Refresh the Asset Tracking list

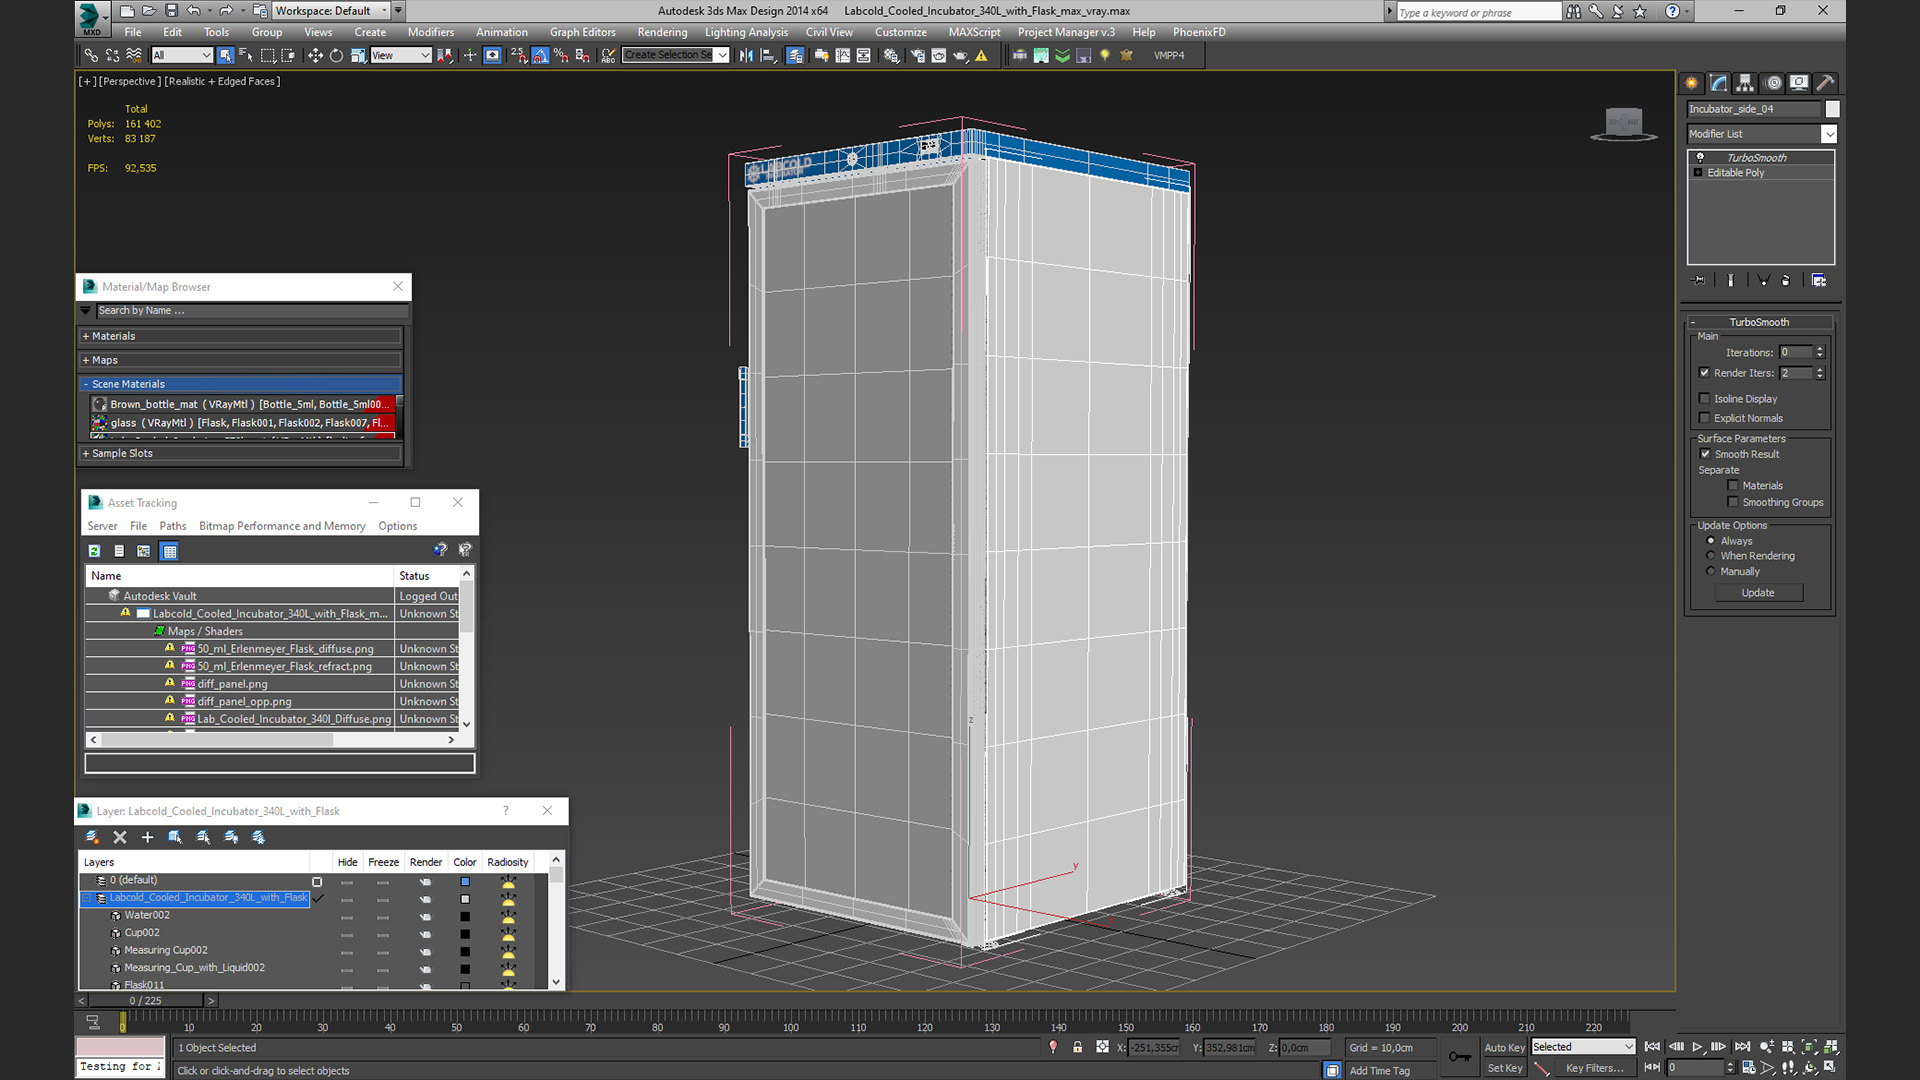pyautogui.click(x=94, y=551)
